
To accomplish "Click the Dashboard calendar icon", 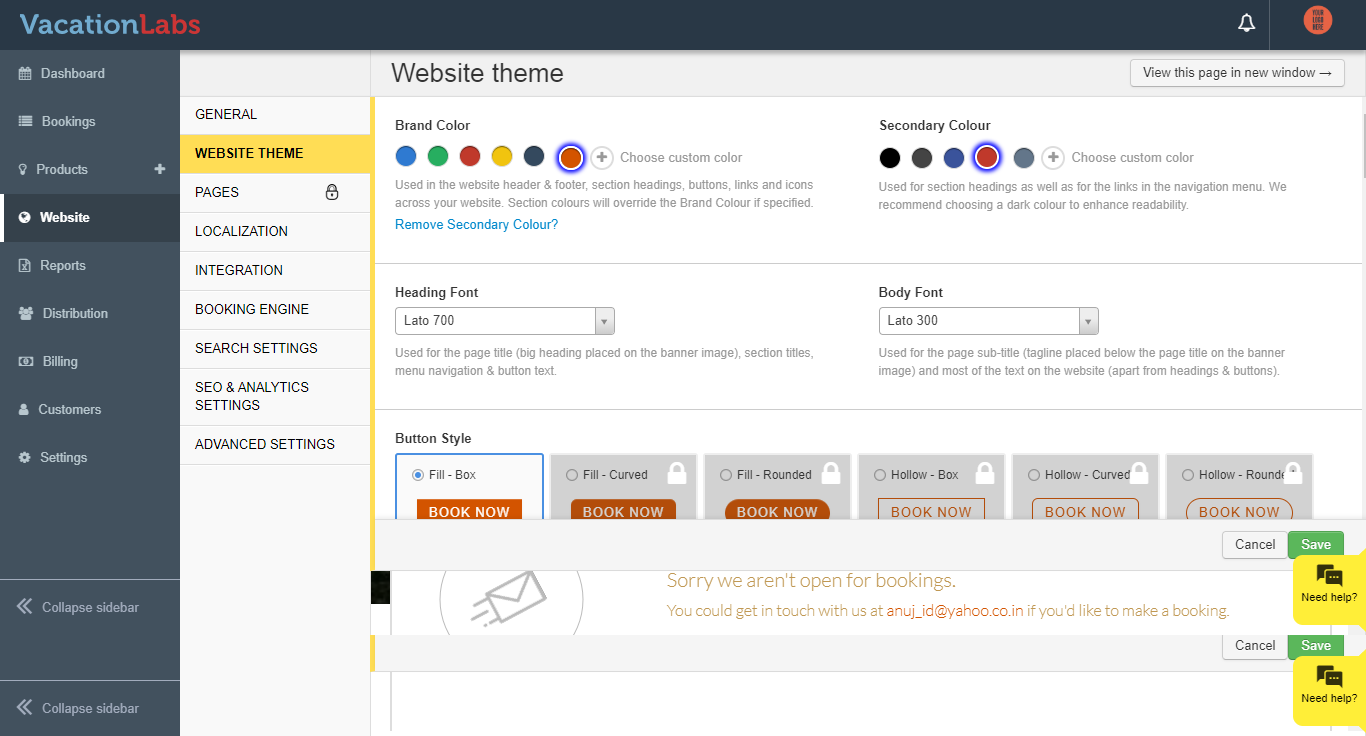I will (25, 73).
